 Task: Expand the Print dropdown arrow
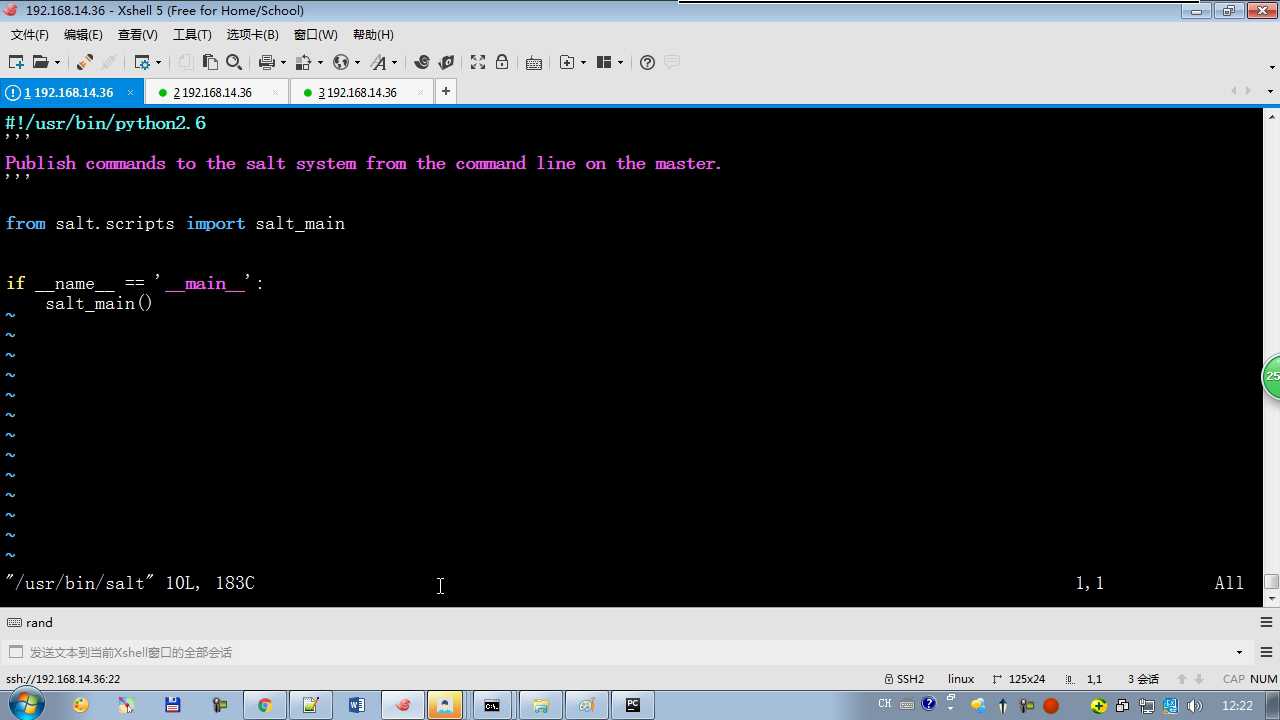click(283, 62)
